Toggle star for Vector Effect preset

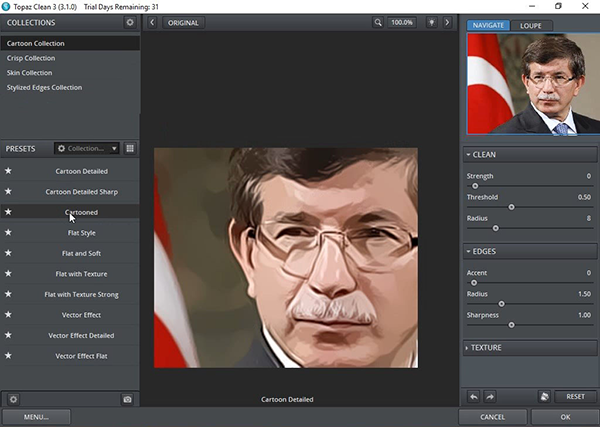click(x=9, y=315)
